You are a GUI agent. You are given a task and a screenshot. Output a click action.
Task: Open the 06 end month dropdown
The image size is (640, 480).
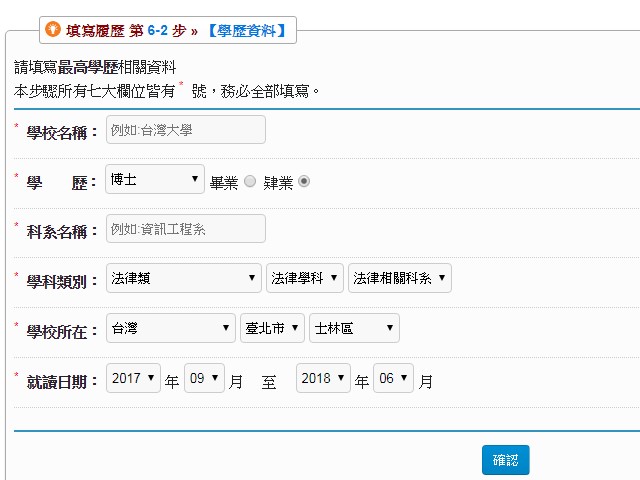point(392,379)
